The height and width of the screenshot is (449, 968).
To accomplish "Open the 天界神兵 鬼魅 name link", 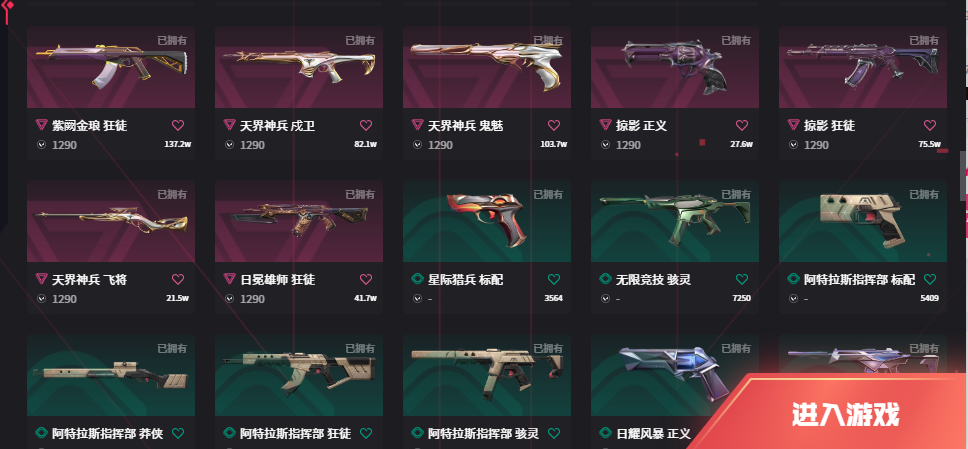I will (x=466, y=125).
